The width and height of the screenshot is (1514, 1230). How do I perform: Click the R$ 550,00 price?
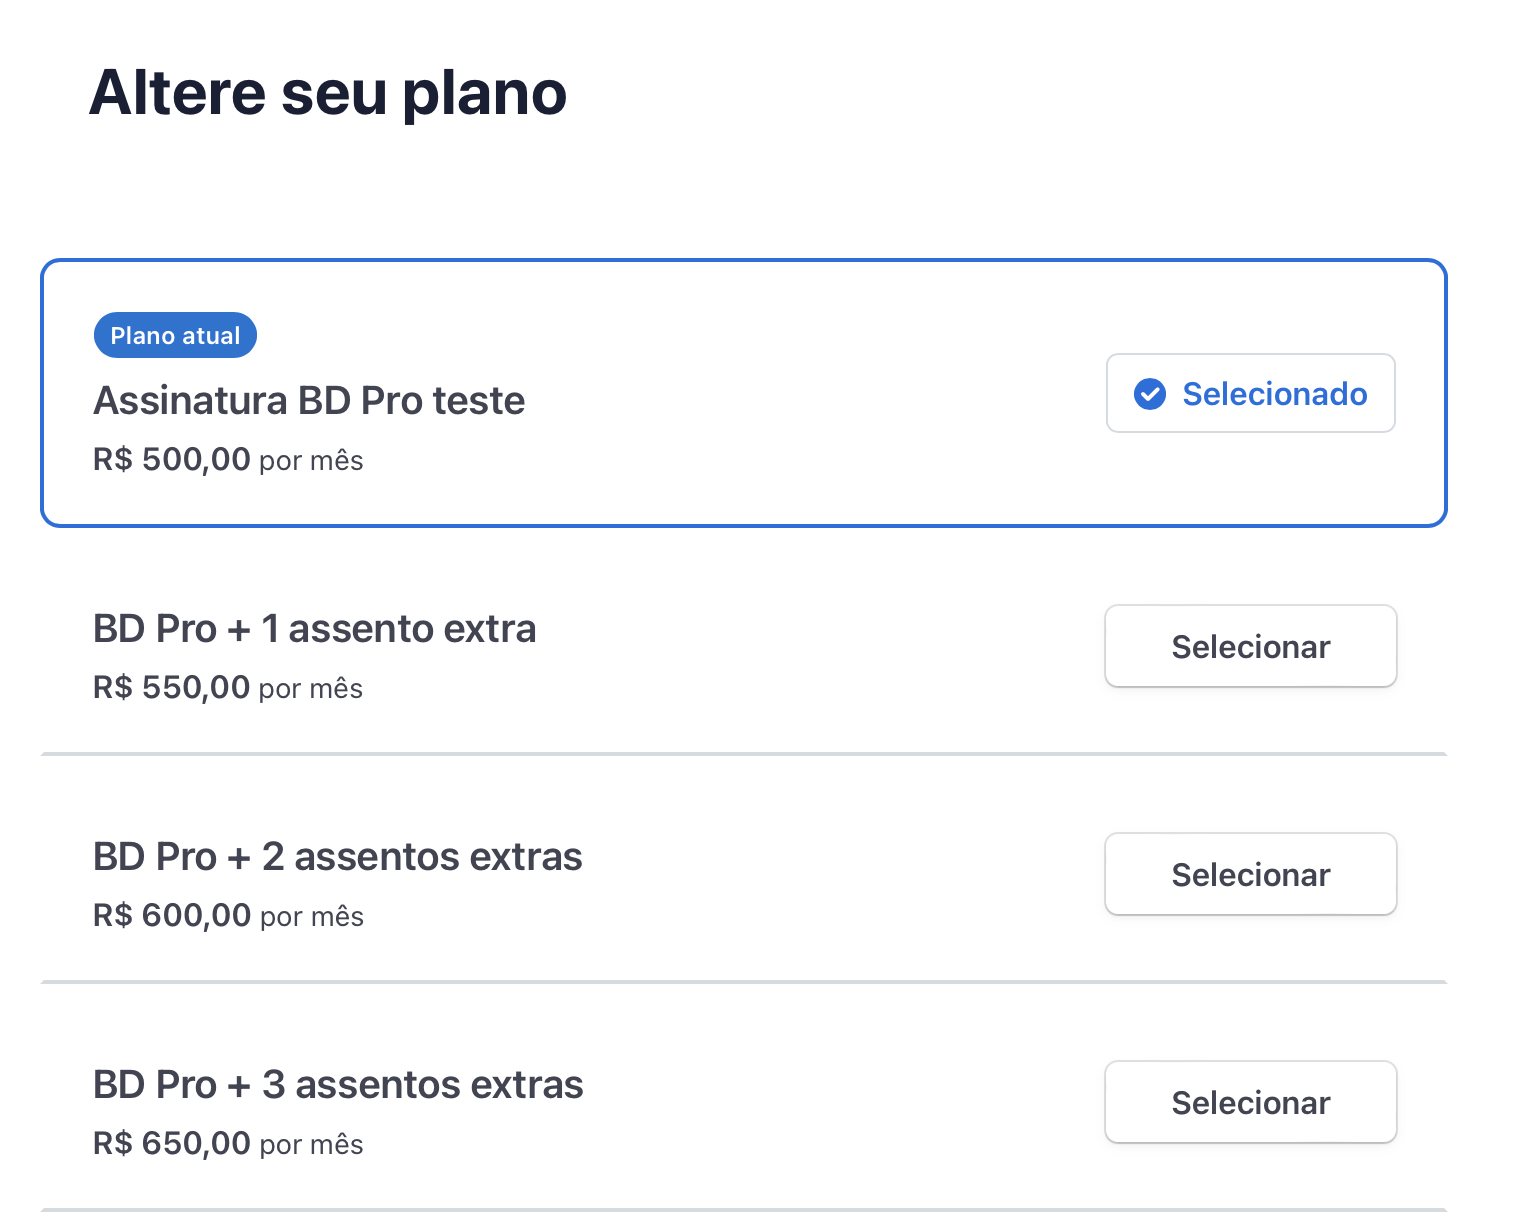pos(172,688)
